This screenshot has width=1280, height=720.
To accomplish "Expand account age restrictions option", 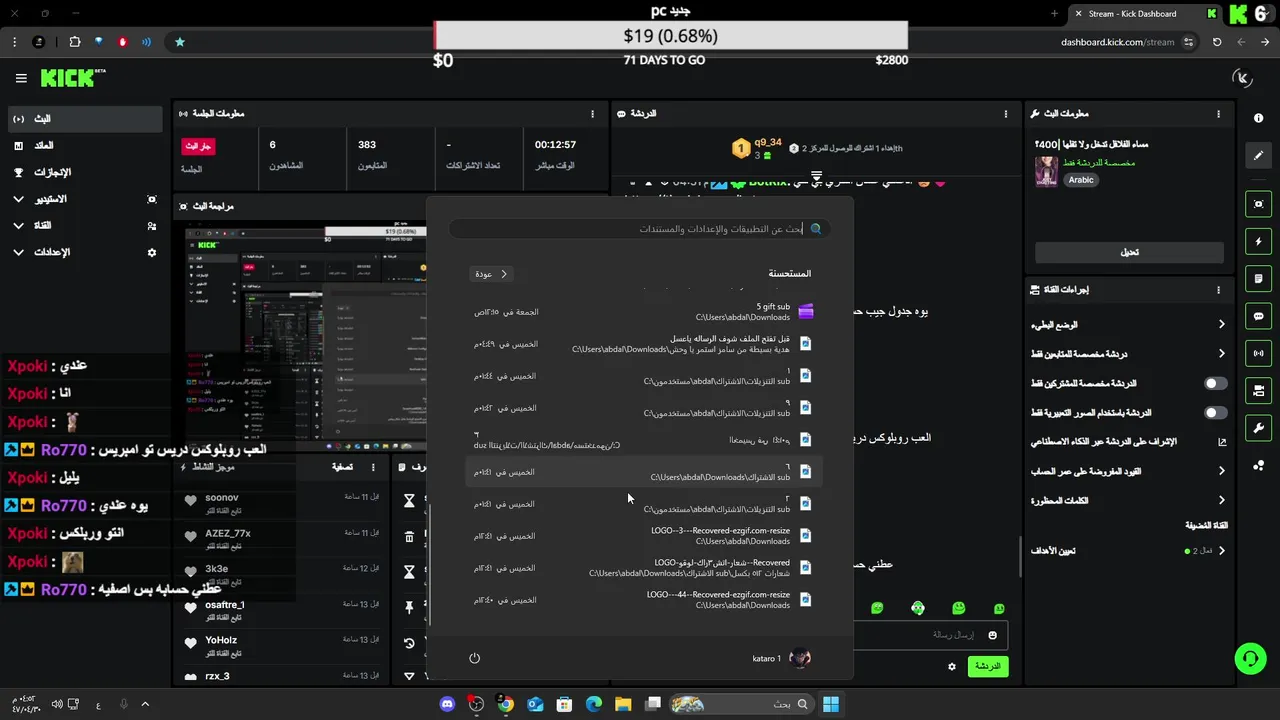I will [x=1129, y=471].
